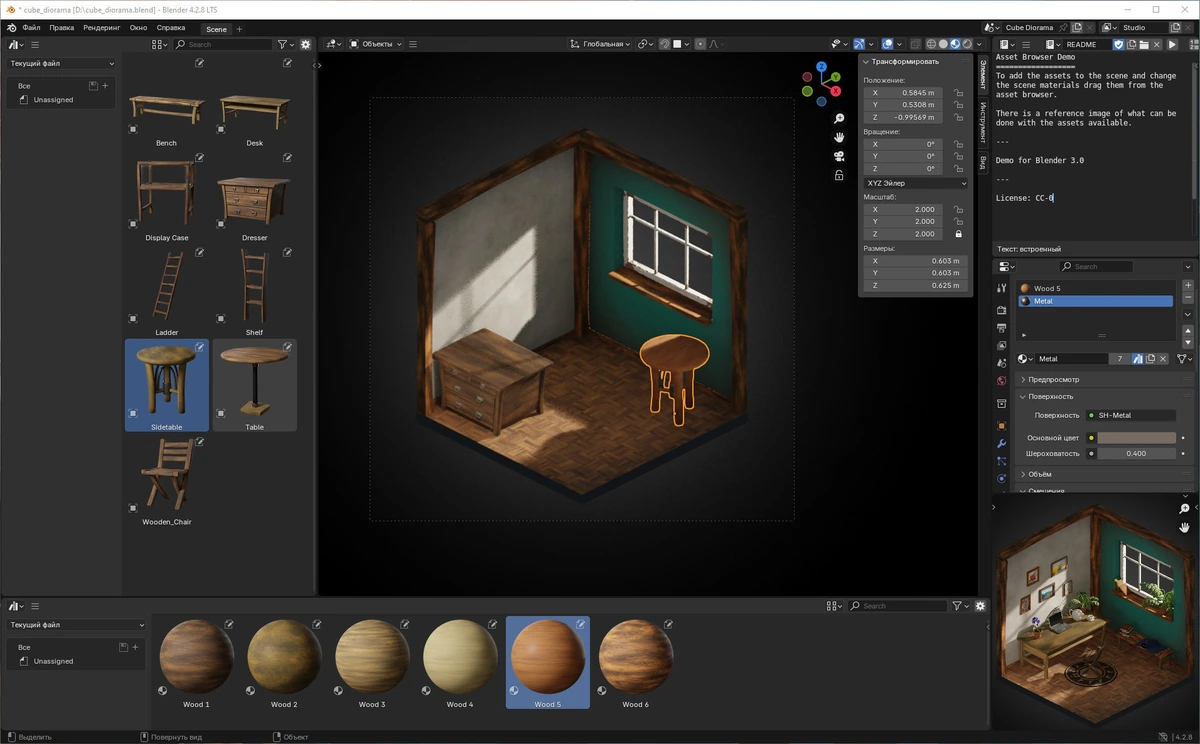Click the zoom magnifier in viewport
Viewport: 1200px width, 744px height.
coord(839,119)
